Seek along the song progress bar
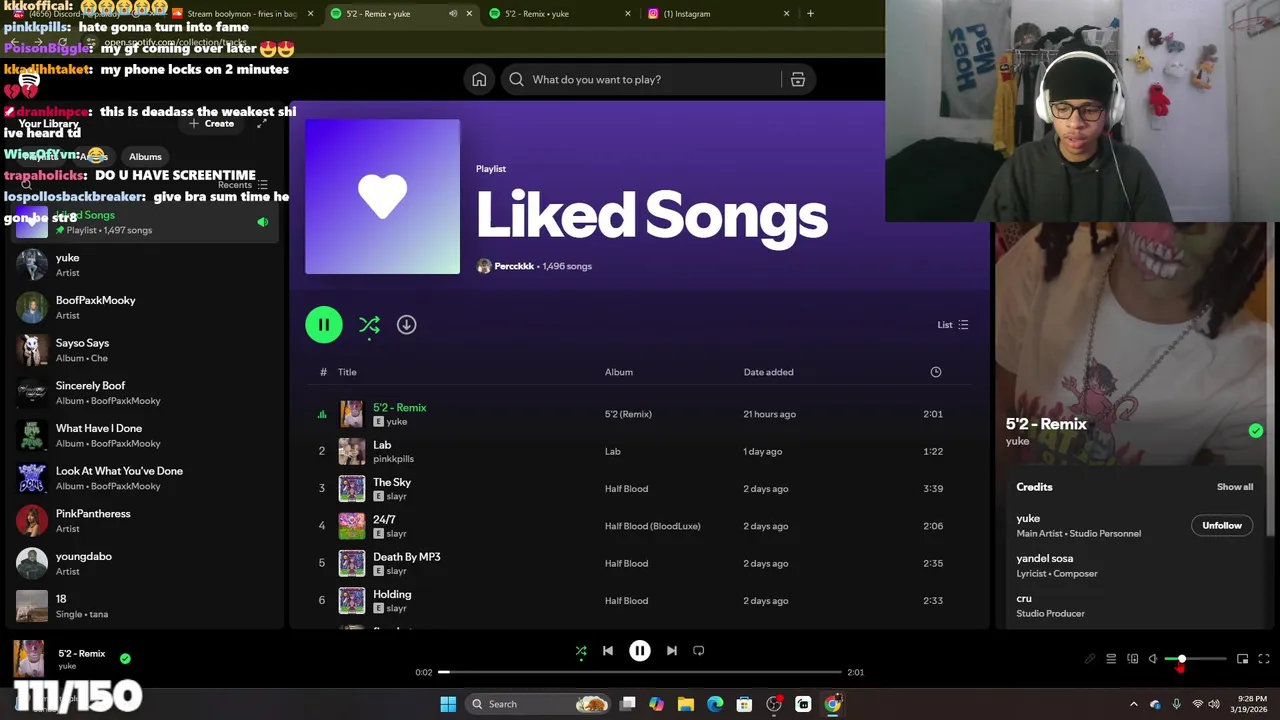 pyautogui.click(x=640, y=672)
